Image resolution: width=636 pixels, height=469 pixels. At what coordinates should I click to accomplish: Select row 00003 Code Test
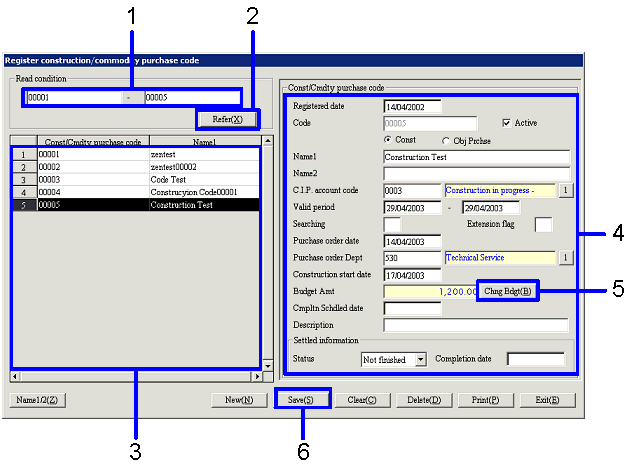(x=150, y=179)
